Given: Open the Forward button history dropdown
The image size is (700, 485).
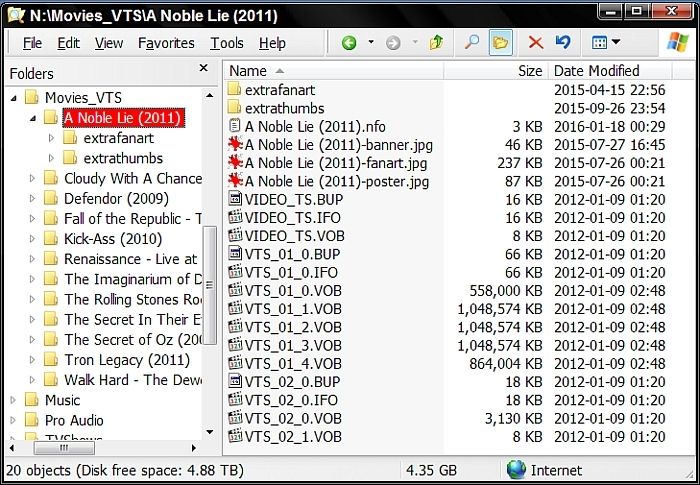Looking at the screenshot, I should point(415,42).
